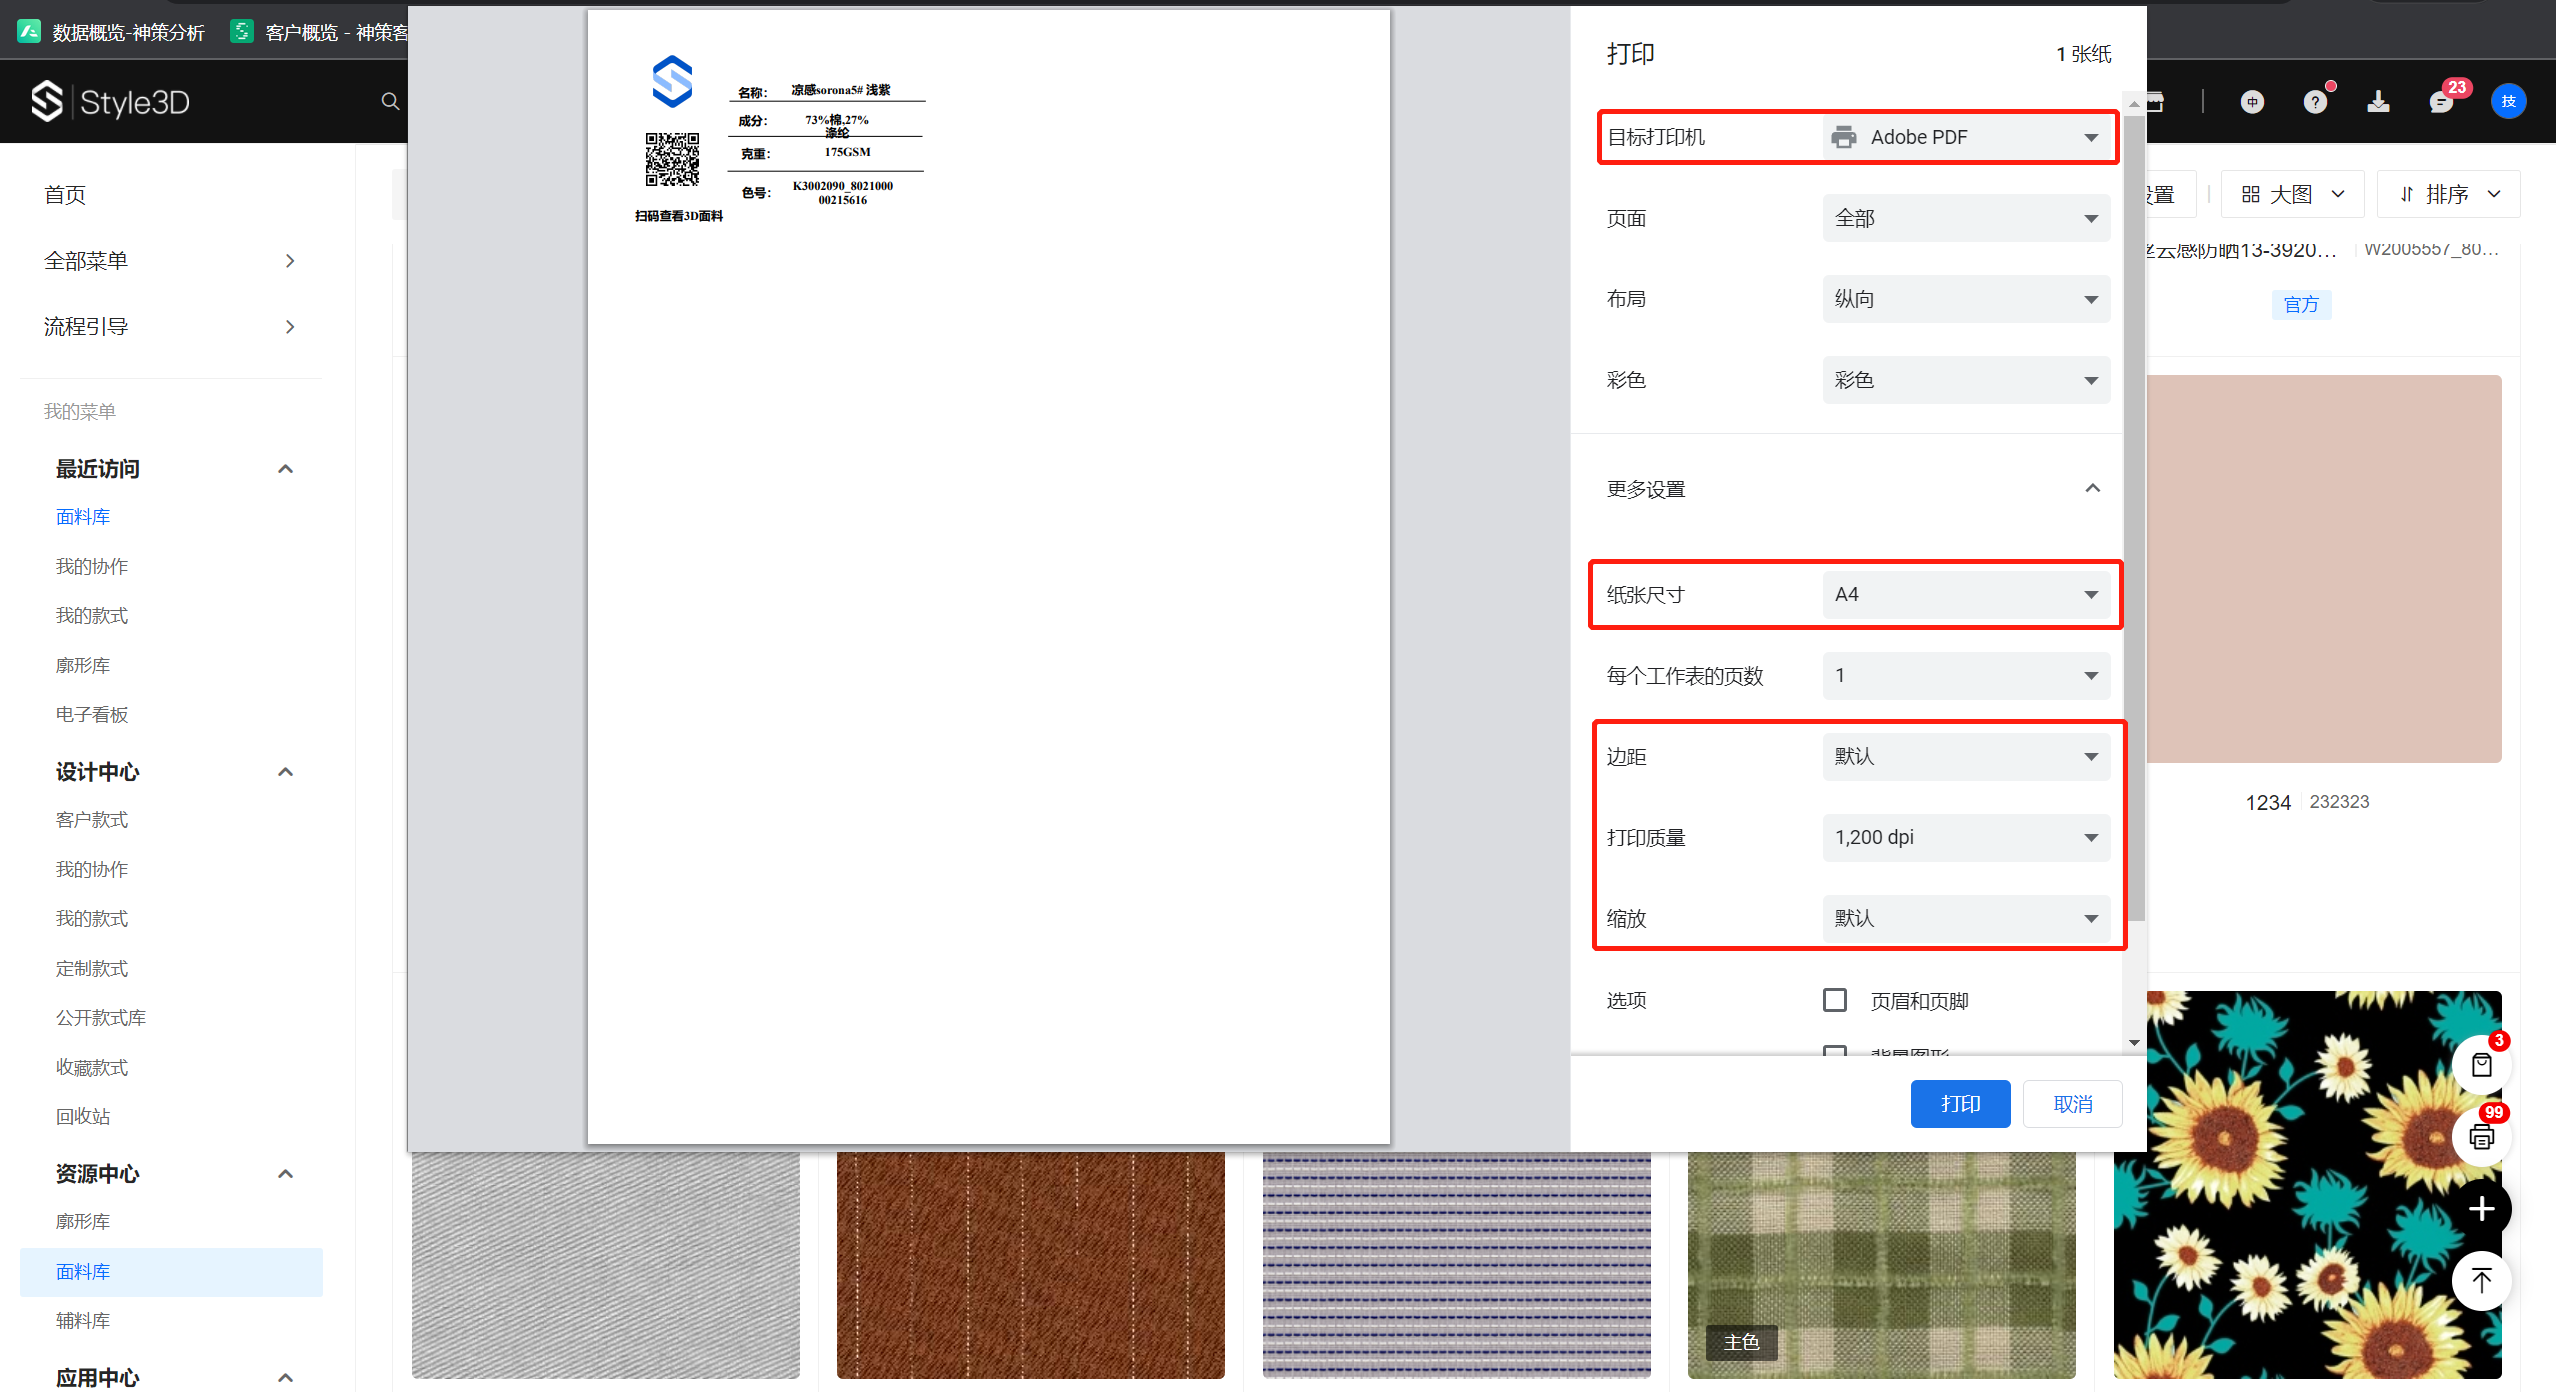The height and width of the screenshot is (1392, 2556).
Task: Enable 页眉和页脚 checkbox
Action: [x=1835, y=1000]
